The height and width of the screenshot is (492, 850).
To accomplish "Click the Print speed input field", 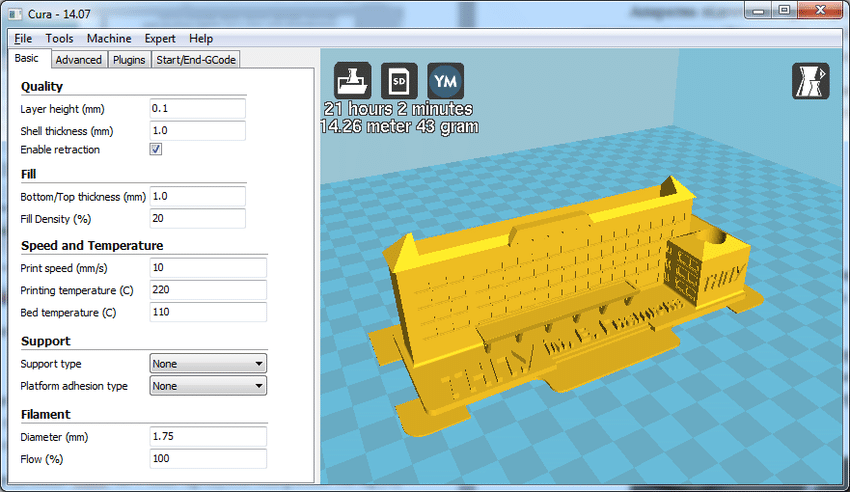I will [208, 268].
